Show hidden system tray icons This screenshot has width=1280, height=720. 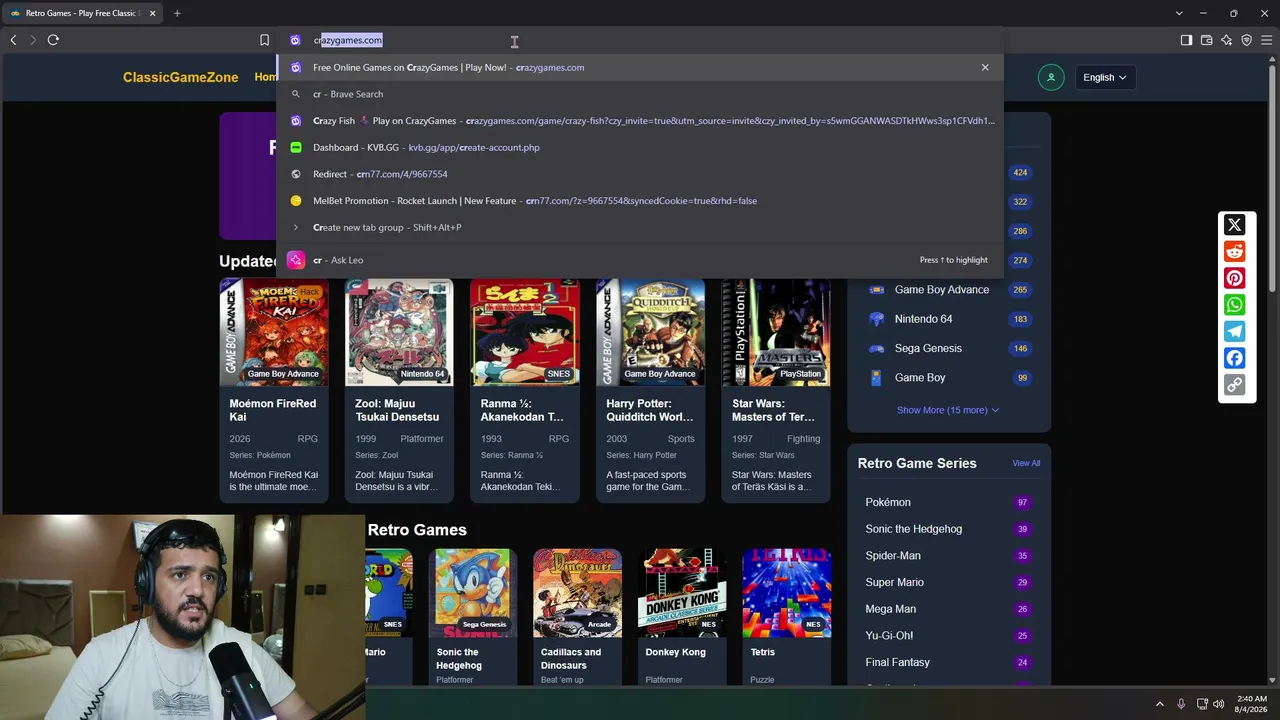[1160, 704]
